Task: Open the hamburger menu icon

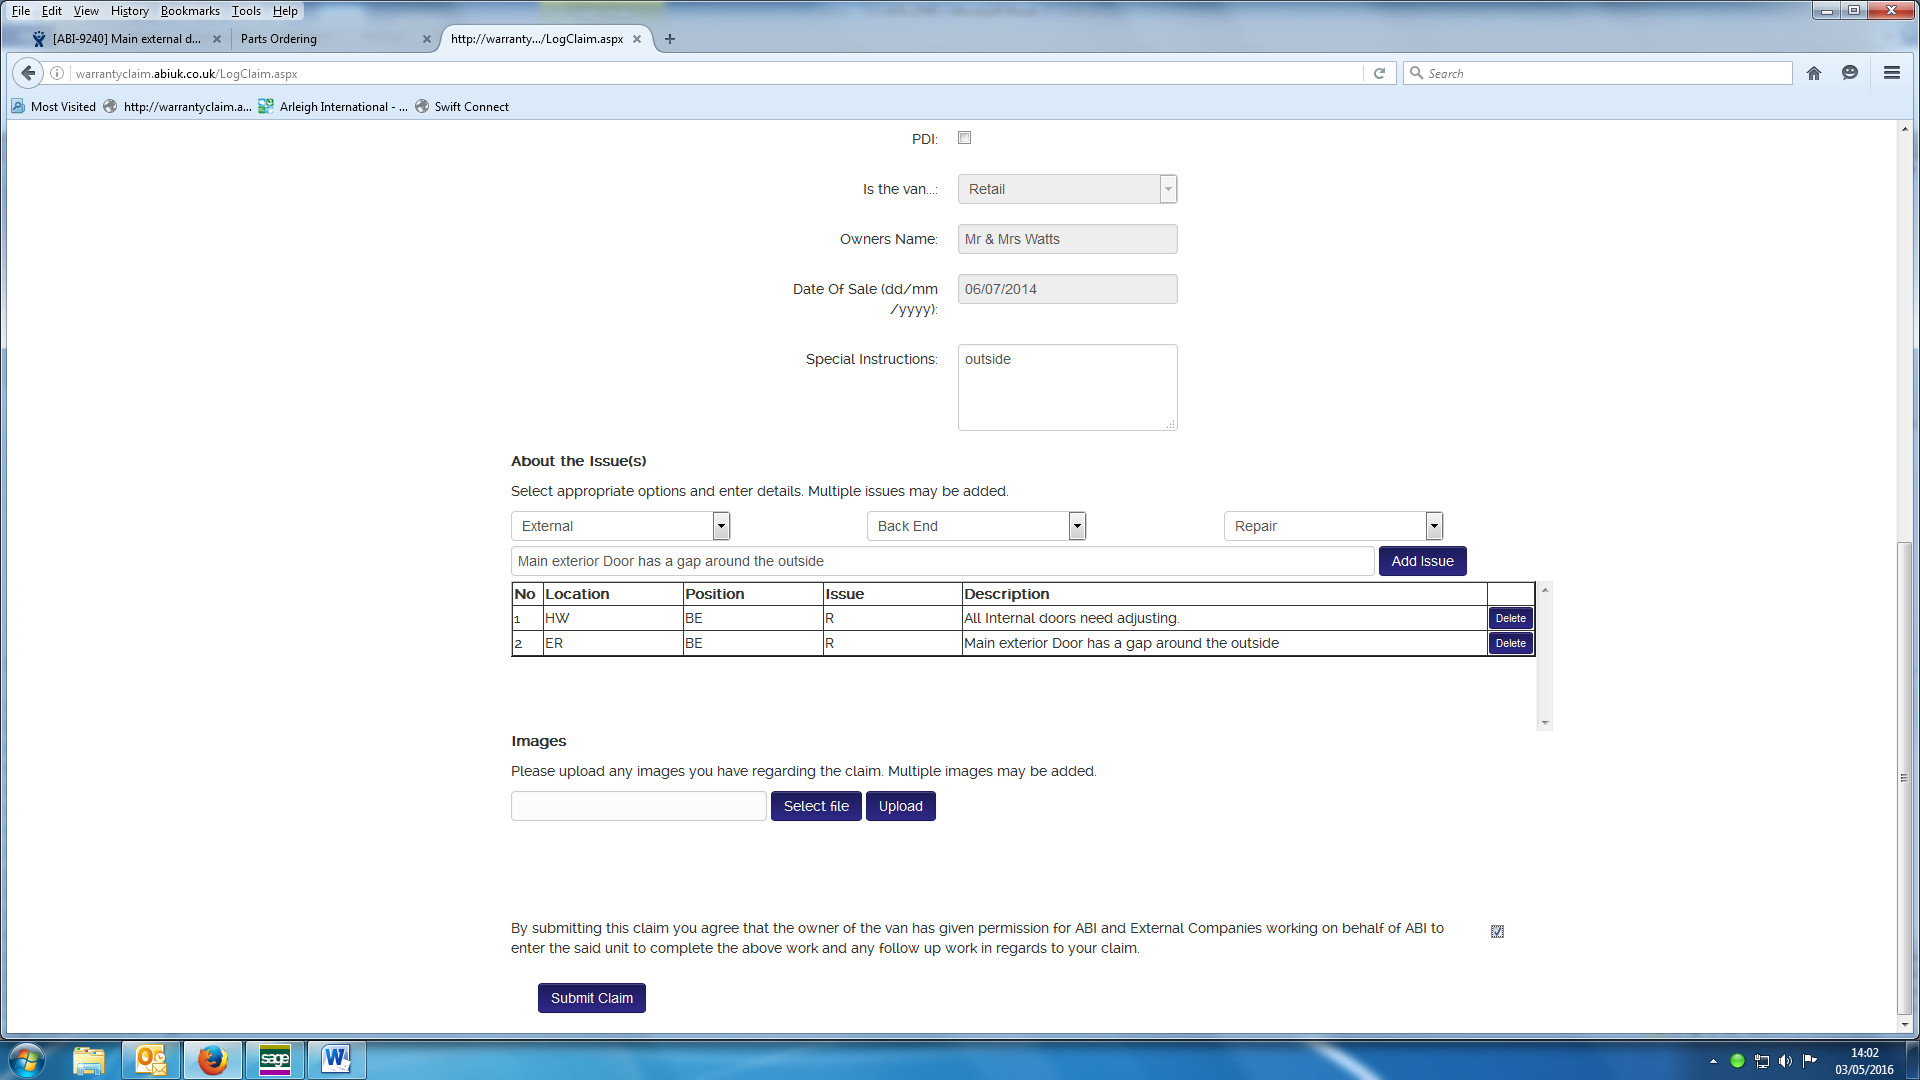Action: pos(1891,73)
